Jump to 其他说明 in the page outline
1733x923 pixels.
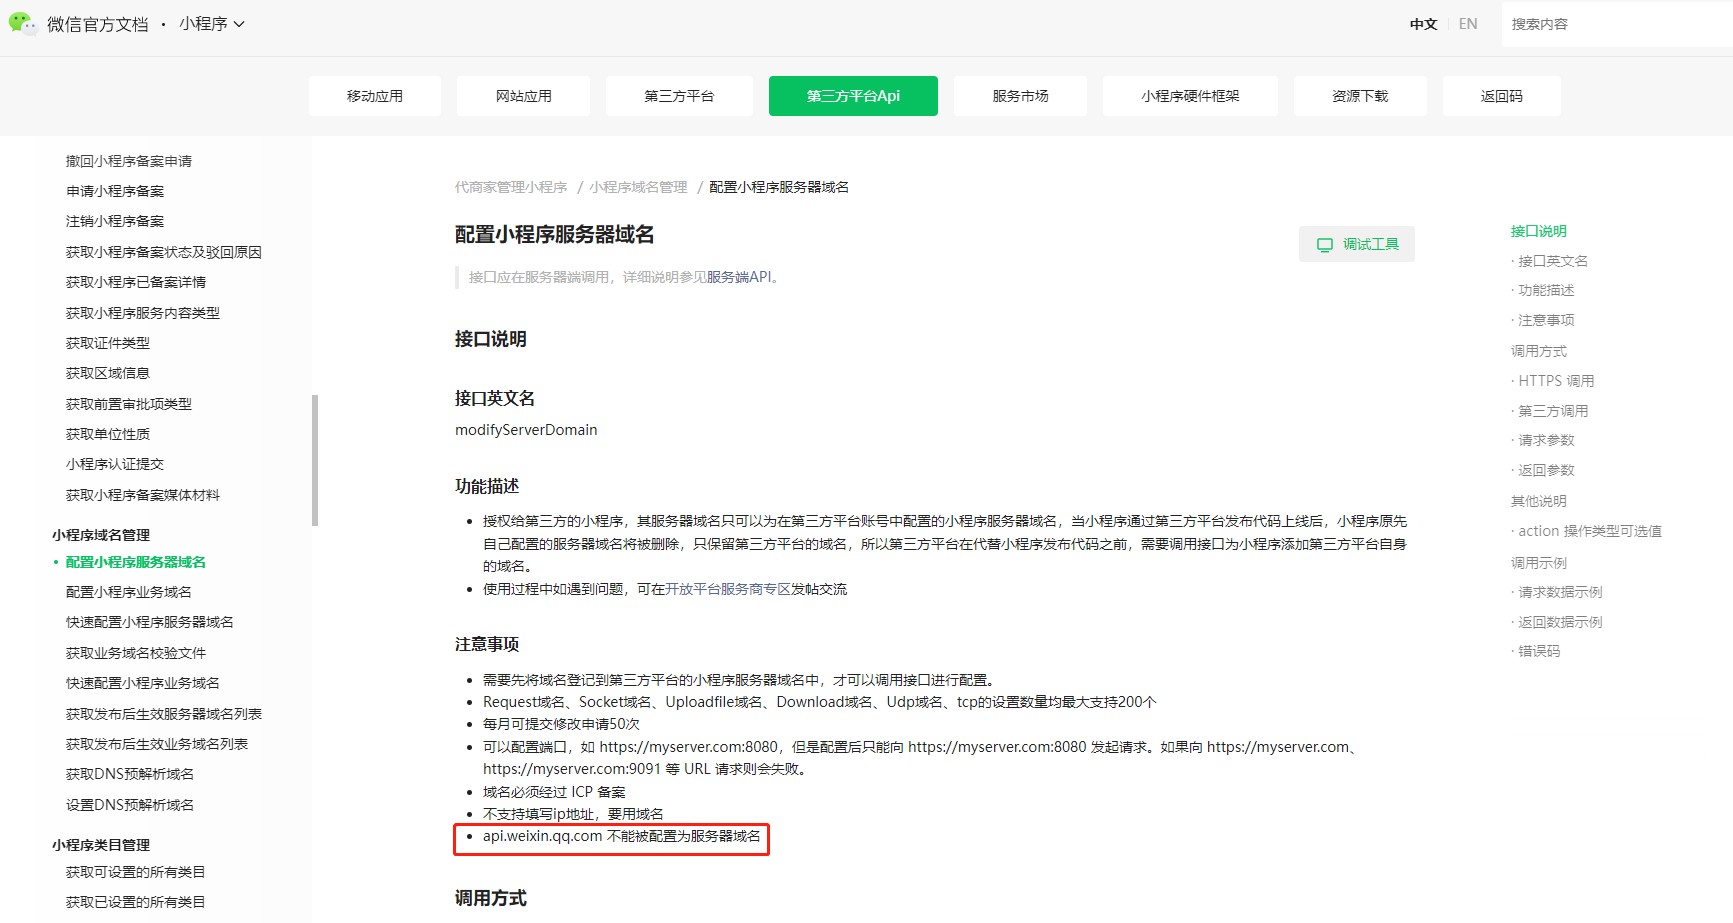coord(1539,501)
